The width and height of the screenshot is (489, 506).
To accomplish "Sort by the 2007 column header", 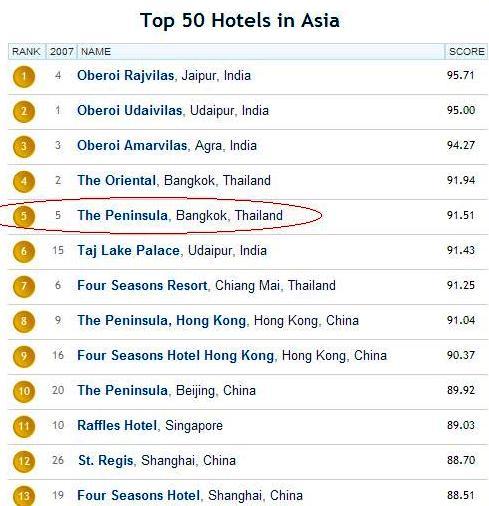I will 62,52.
